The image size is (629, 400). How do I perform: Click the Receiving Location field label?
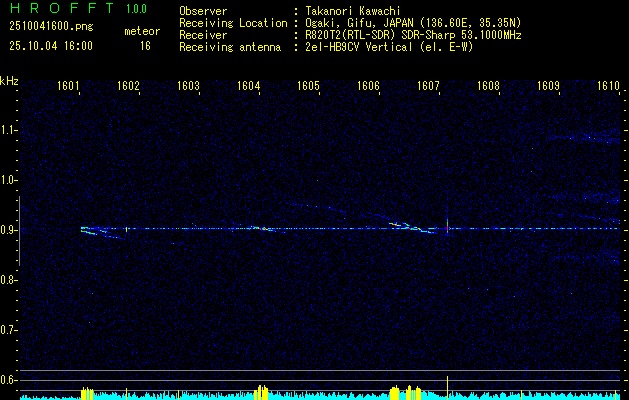coord(233,23)
